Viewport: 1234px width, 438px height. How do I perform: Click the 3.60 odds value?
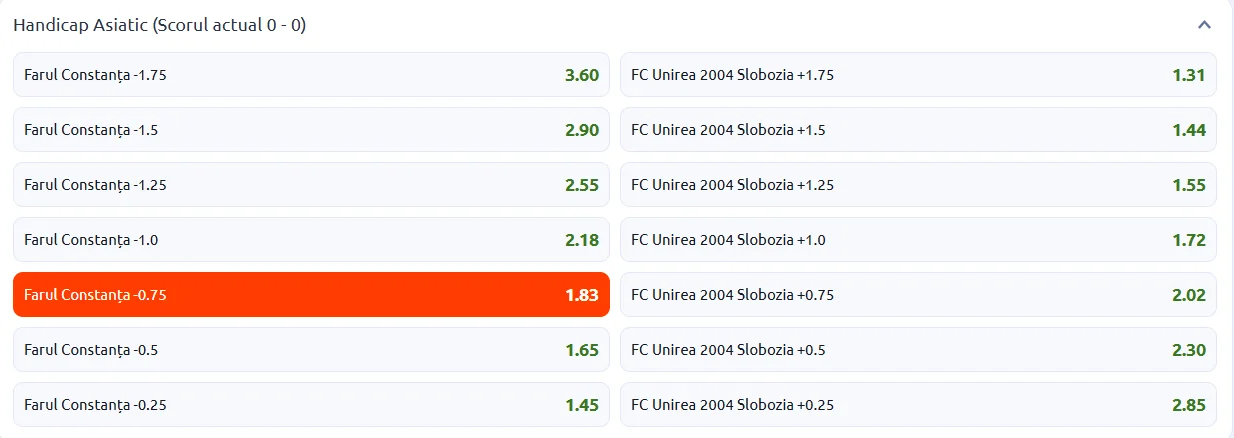[x=581, y=75]
